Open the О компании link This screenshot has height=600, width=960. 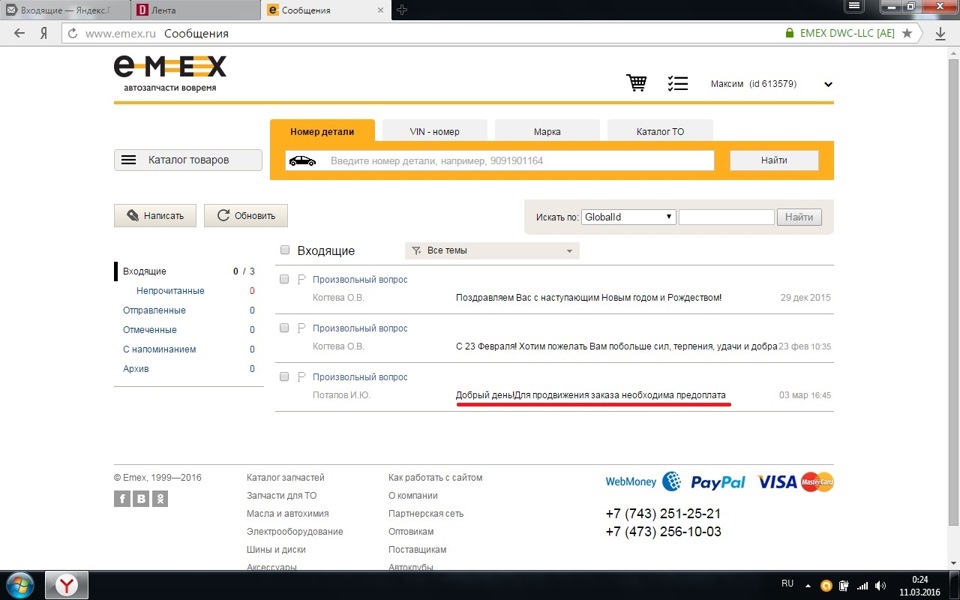click(x=415, y=495)
